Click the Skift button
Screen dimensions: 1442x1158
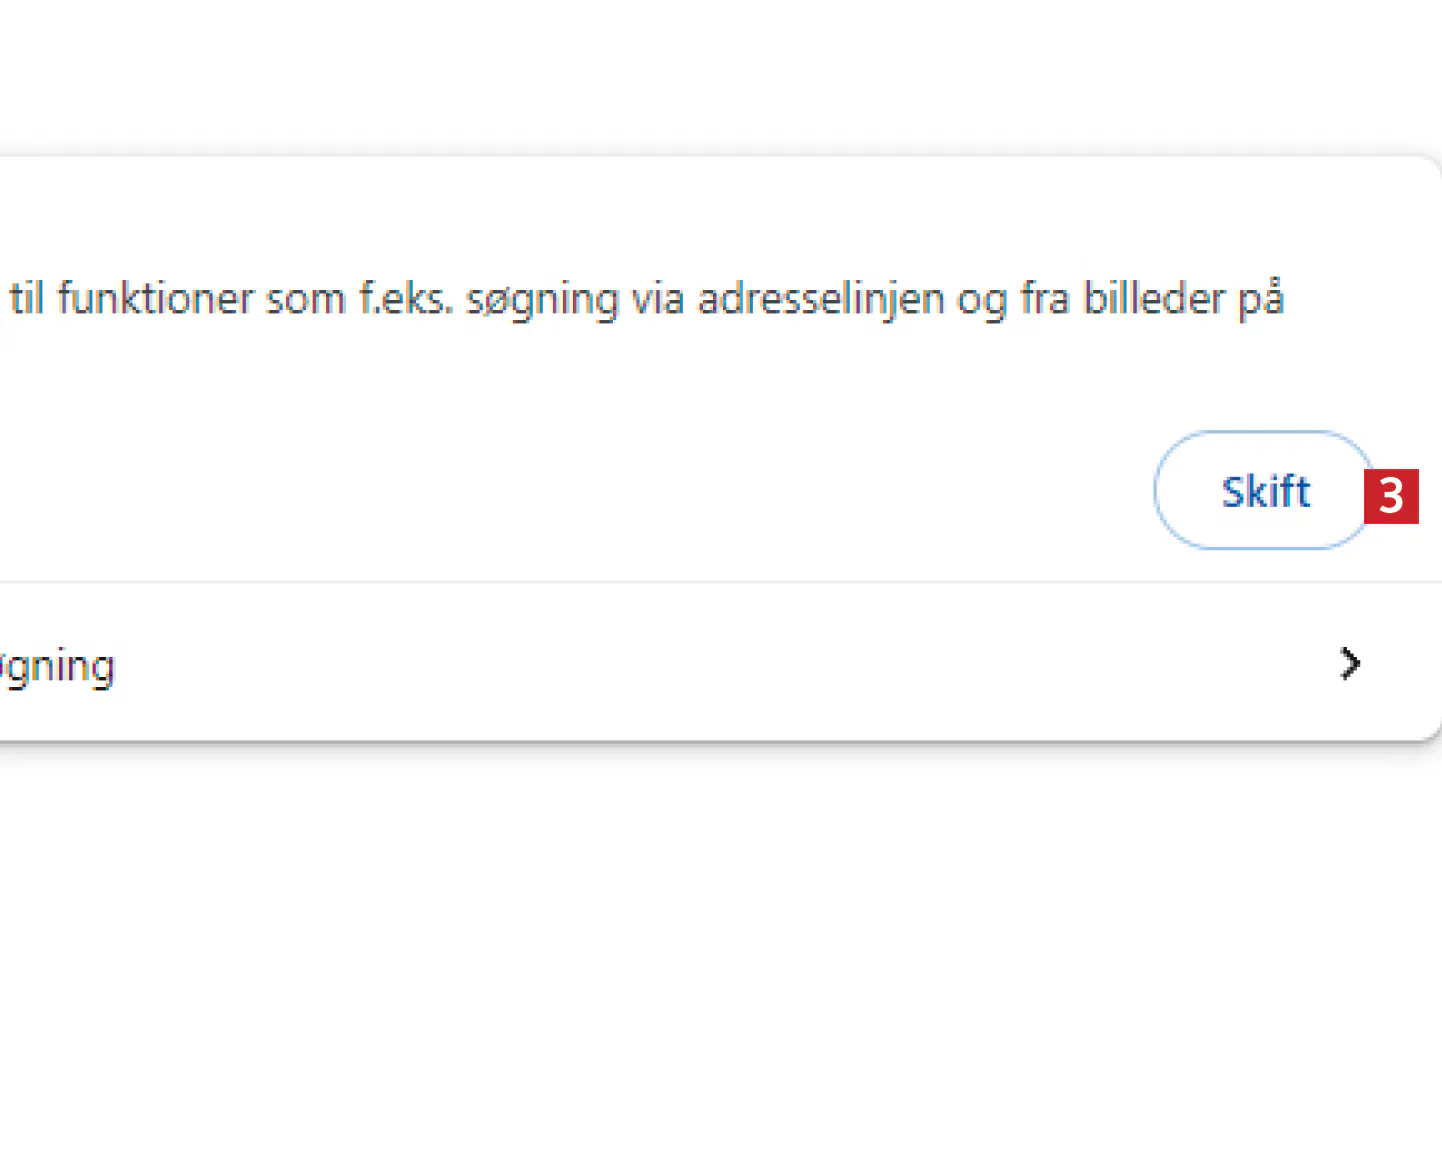1264,491
